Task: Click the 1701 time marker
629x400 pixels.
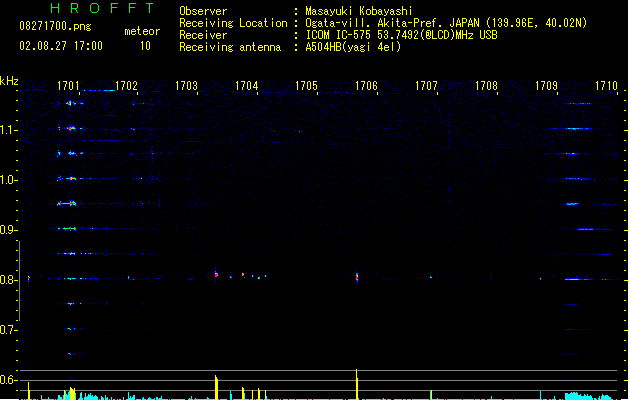Action: tap(68, 86)
